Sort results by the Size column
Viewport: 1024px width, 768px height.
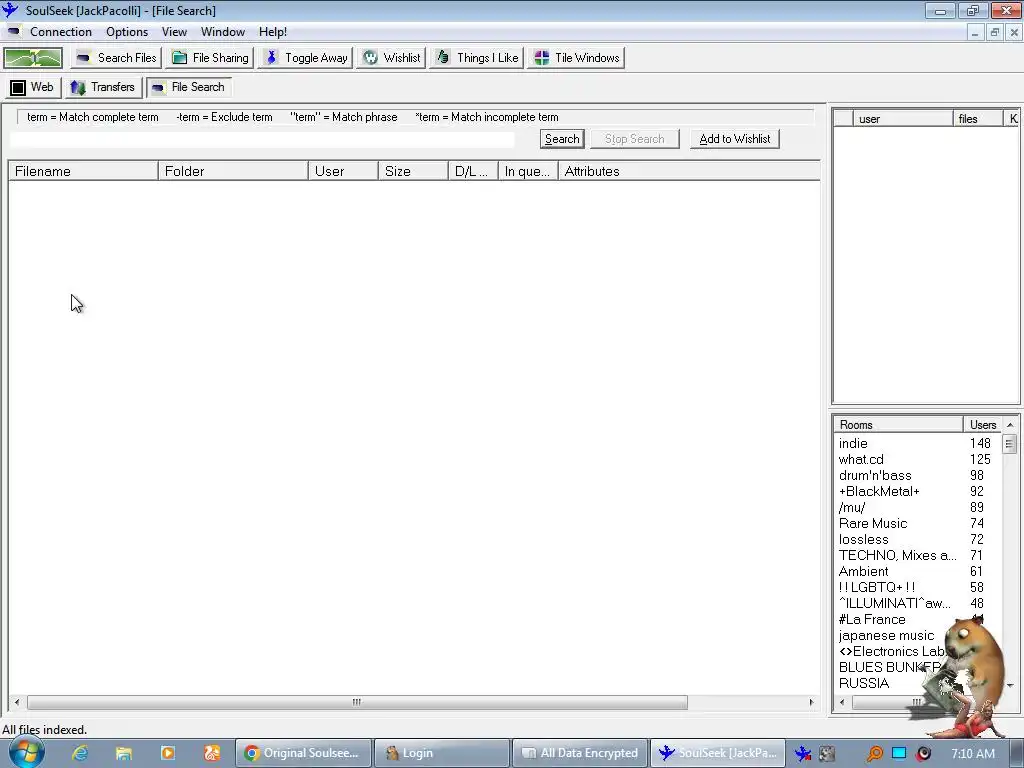click(x=413, y=171)
